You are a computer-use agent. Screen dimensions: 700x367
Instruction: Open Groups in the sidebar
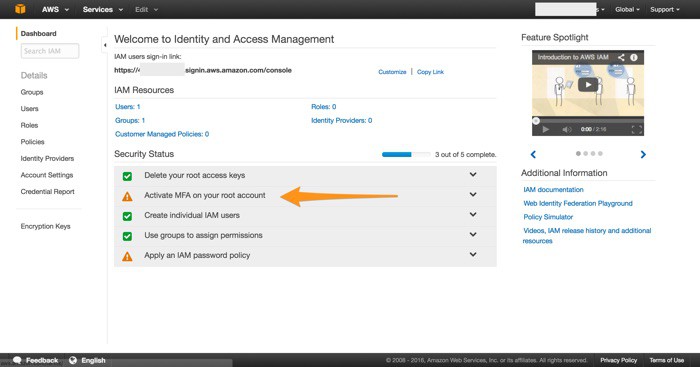pyautogui.click(x=32, y=92)
